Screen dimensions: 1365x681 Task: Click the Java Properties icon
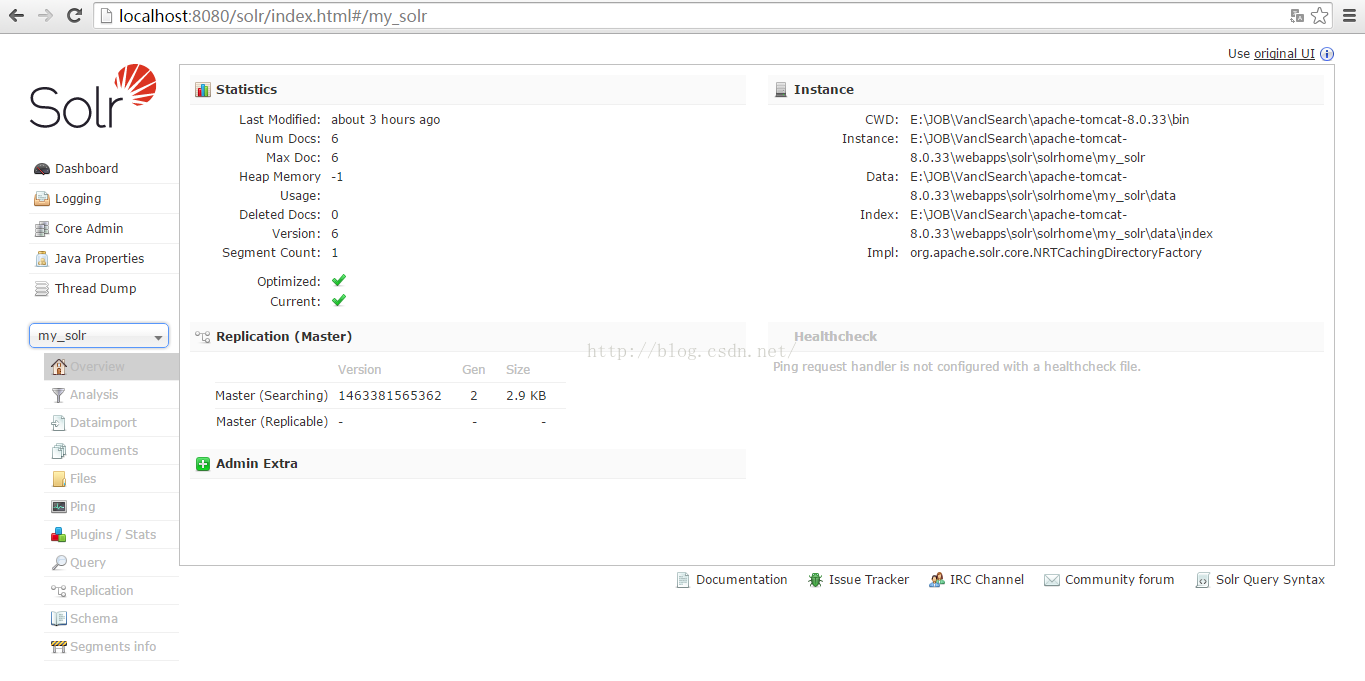[x=42, y=259]
